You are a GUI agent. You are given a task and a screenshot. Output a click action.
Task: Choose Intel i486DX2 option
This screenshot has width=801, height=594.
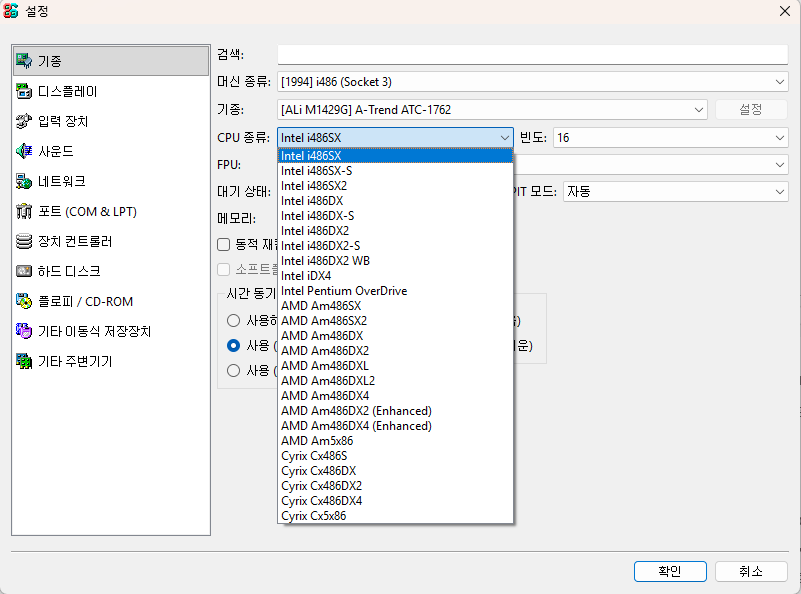coord(395,231)
